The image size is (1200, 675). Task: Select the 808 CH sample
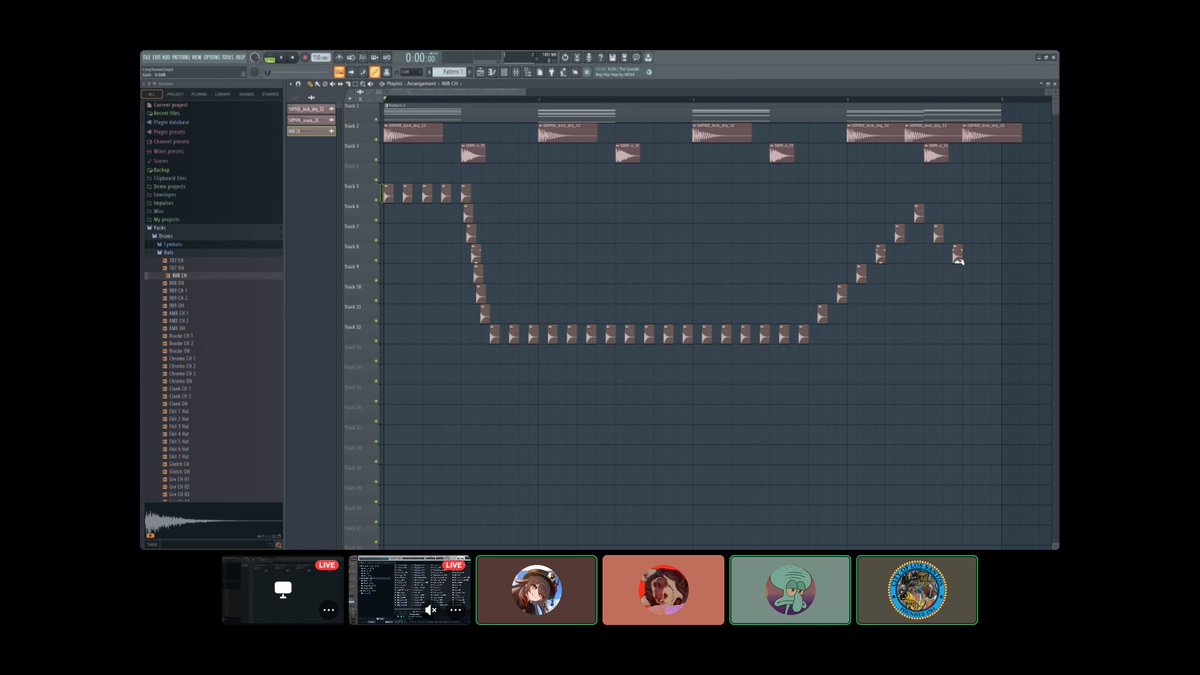point(177,275)
